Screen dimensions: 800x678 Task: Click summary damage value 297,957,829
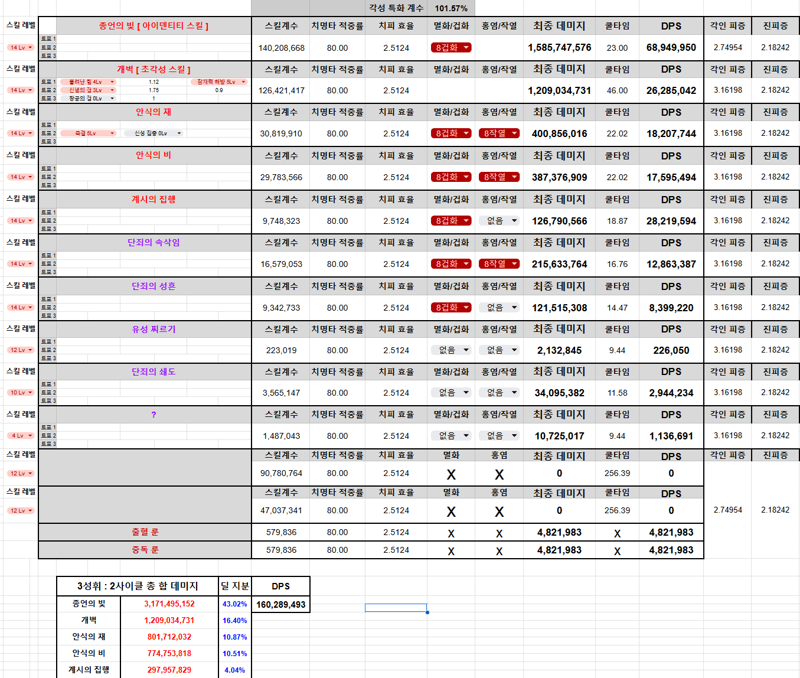pos(169,670)
